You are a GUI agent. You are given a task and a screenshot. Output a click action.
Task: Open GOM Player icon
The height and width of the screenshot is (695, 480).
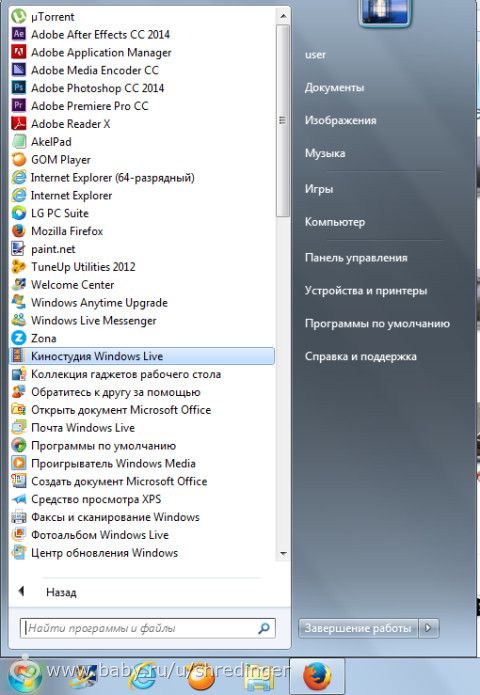pos(19,160)
